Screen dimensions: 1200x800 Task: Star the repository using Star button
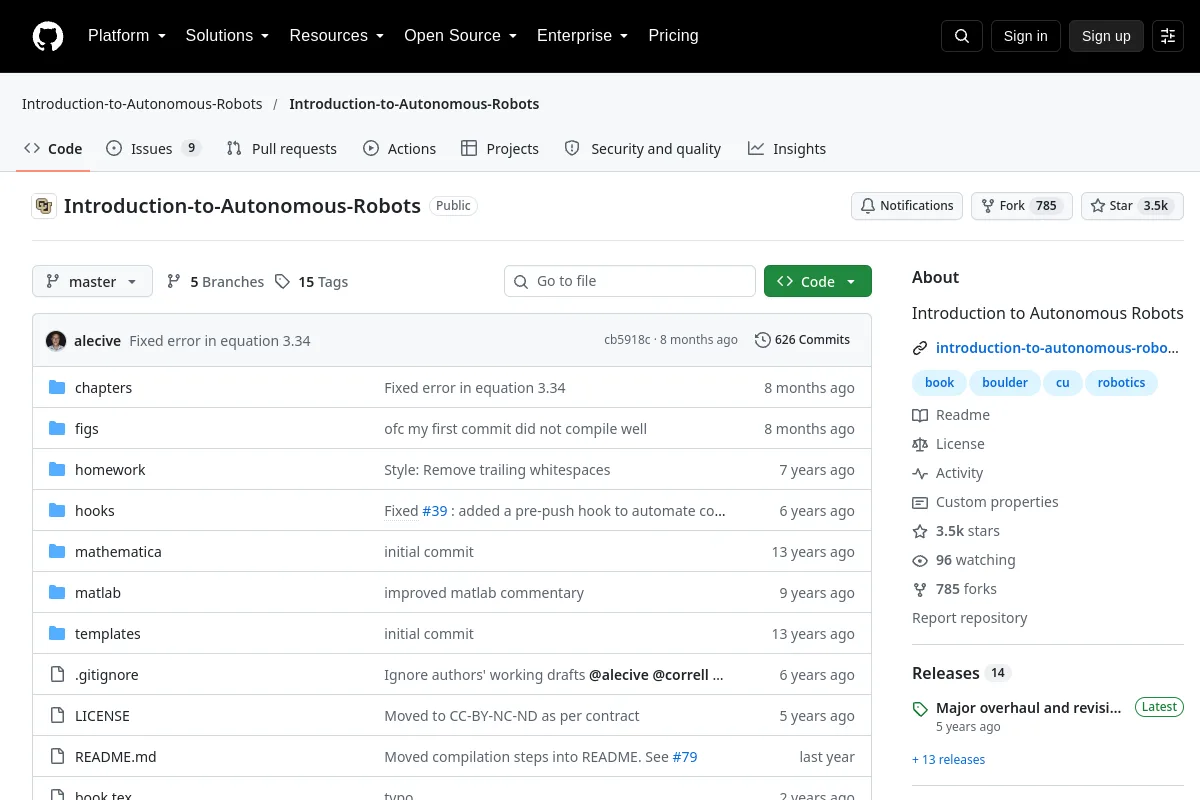(x=1132, y=206)
